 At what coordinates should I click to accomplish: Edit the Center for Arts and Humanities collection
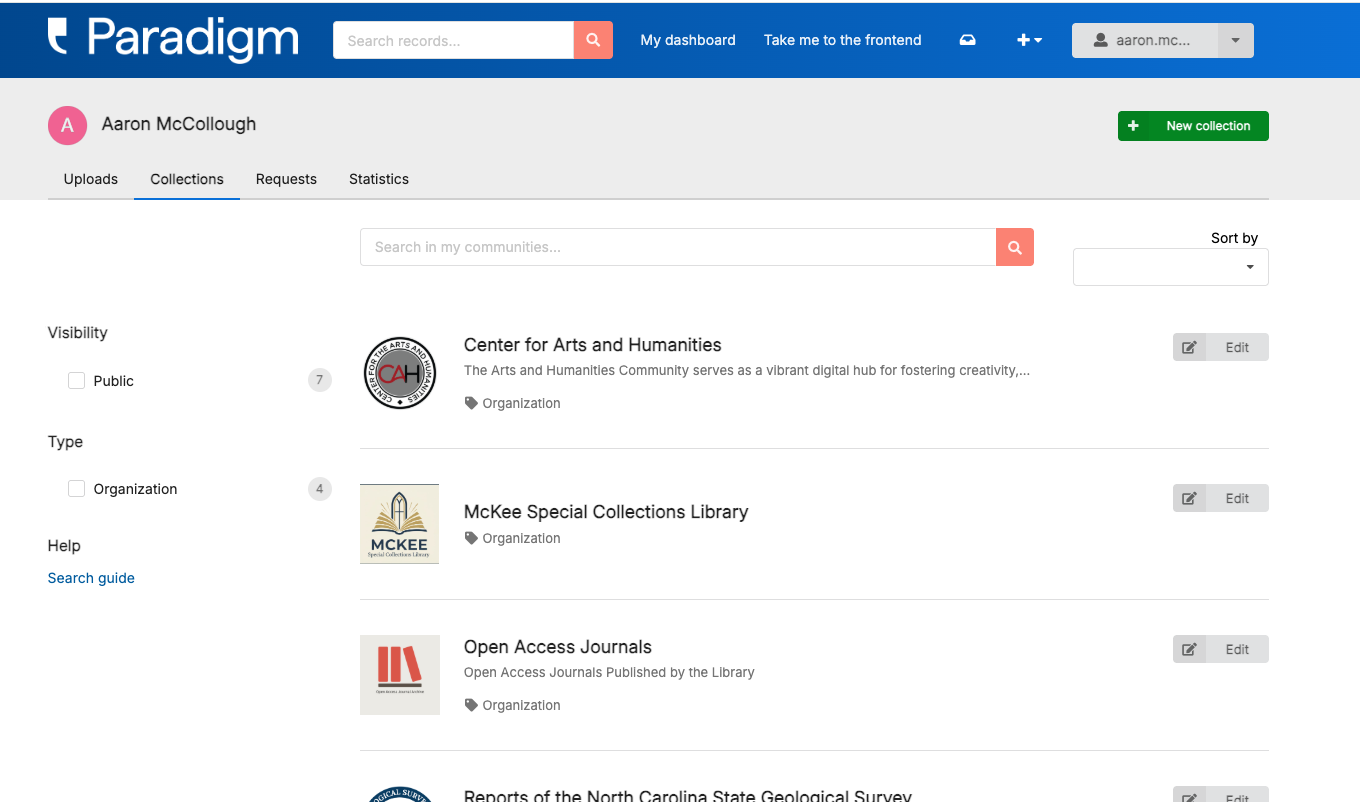tap(1221, 347)
